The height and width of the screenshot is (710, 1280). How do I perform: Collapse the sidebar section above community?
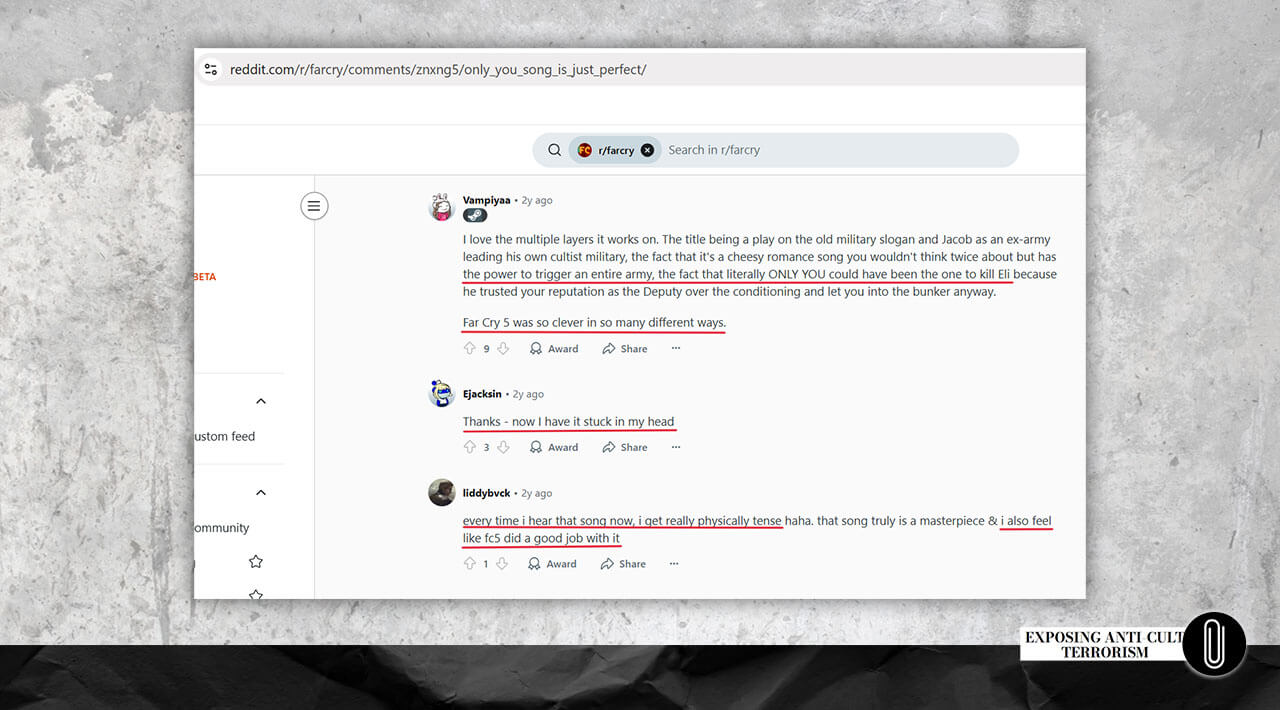pos(261,492)
